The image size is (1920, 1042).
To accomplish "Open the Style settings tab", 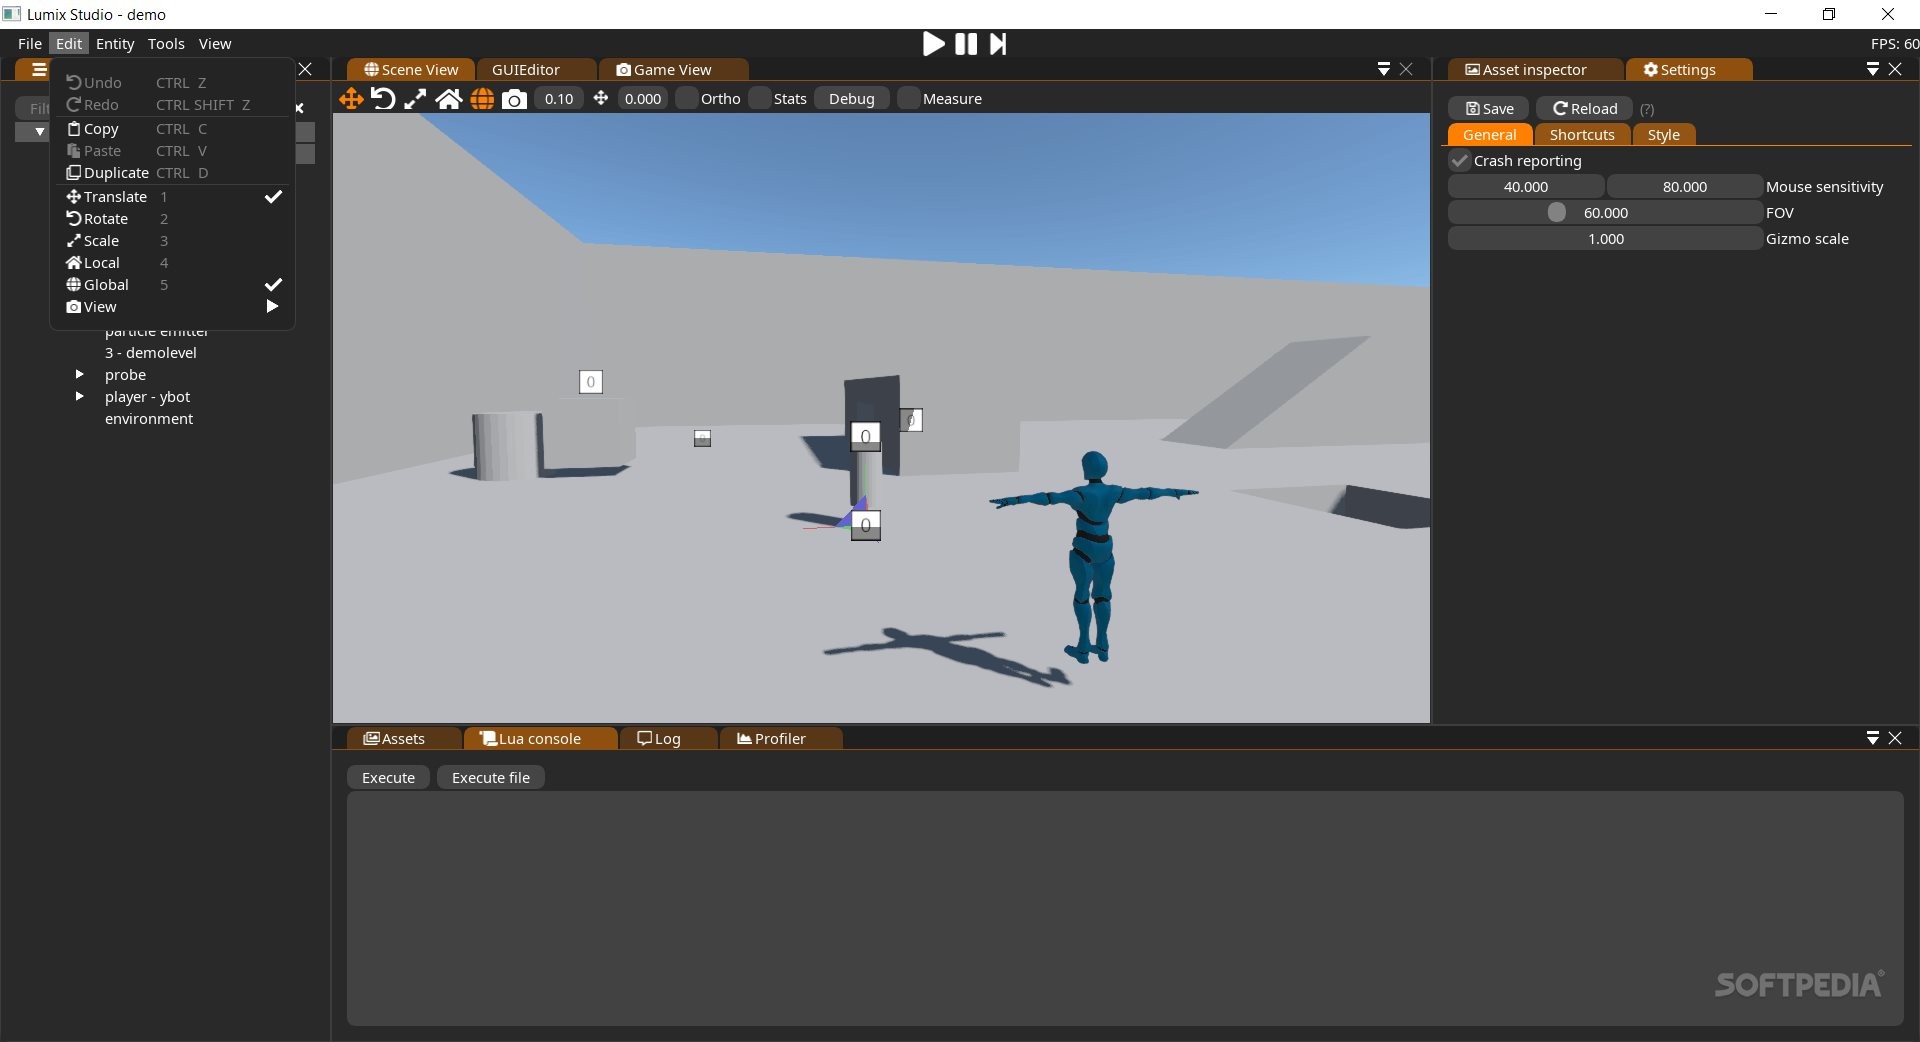I will (x=1664, y=135).
